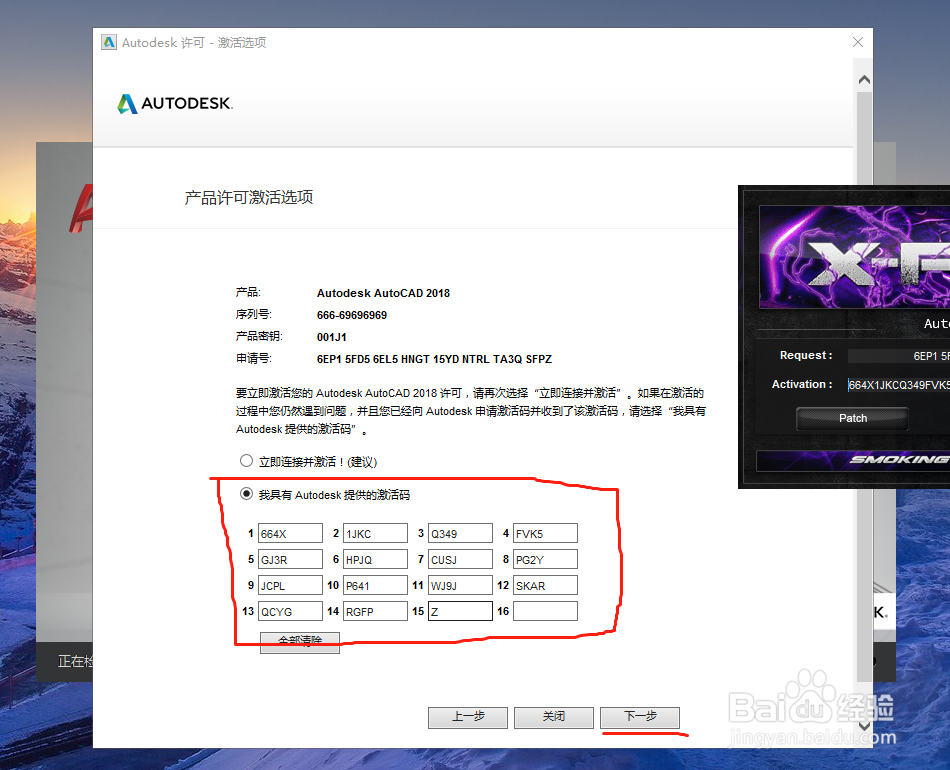
Task: Select the 'I have an Autodesk activation code' radio
Action: [x=246, y=494]
